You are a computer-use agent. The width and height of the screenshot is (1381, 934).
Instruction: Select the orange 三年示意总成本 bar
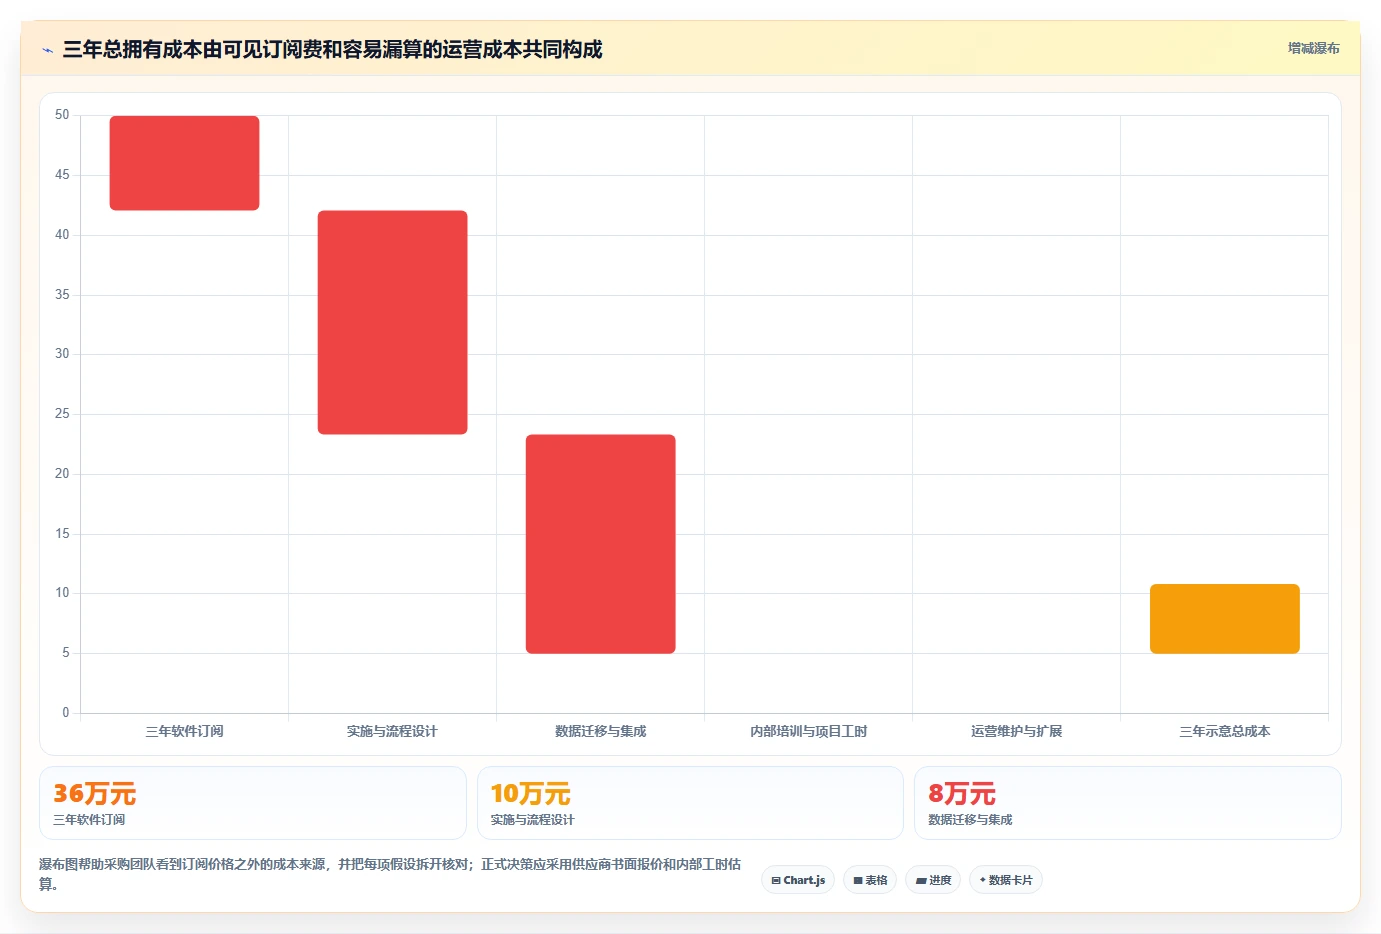1224,619
